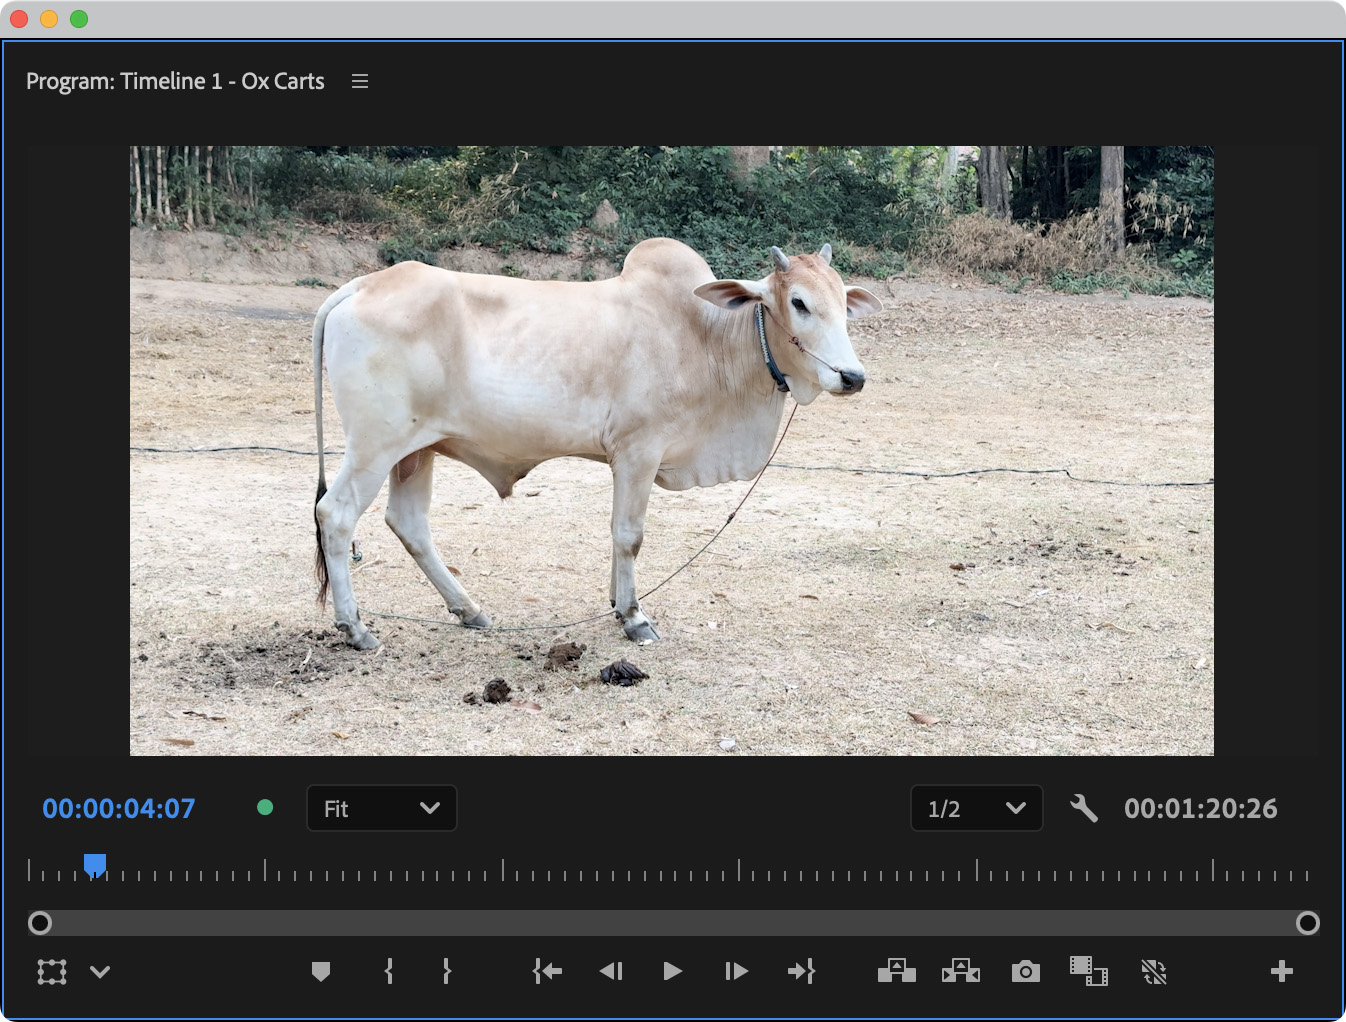Click the zoom scroll bar middle
The height and width of the screenshot is (1022, 1346).
click(674, 923)
